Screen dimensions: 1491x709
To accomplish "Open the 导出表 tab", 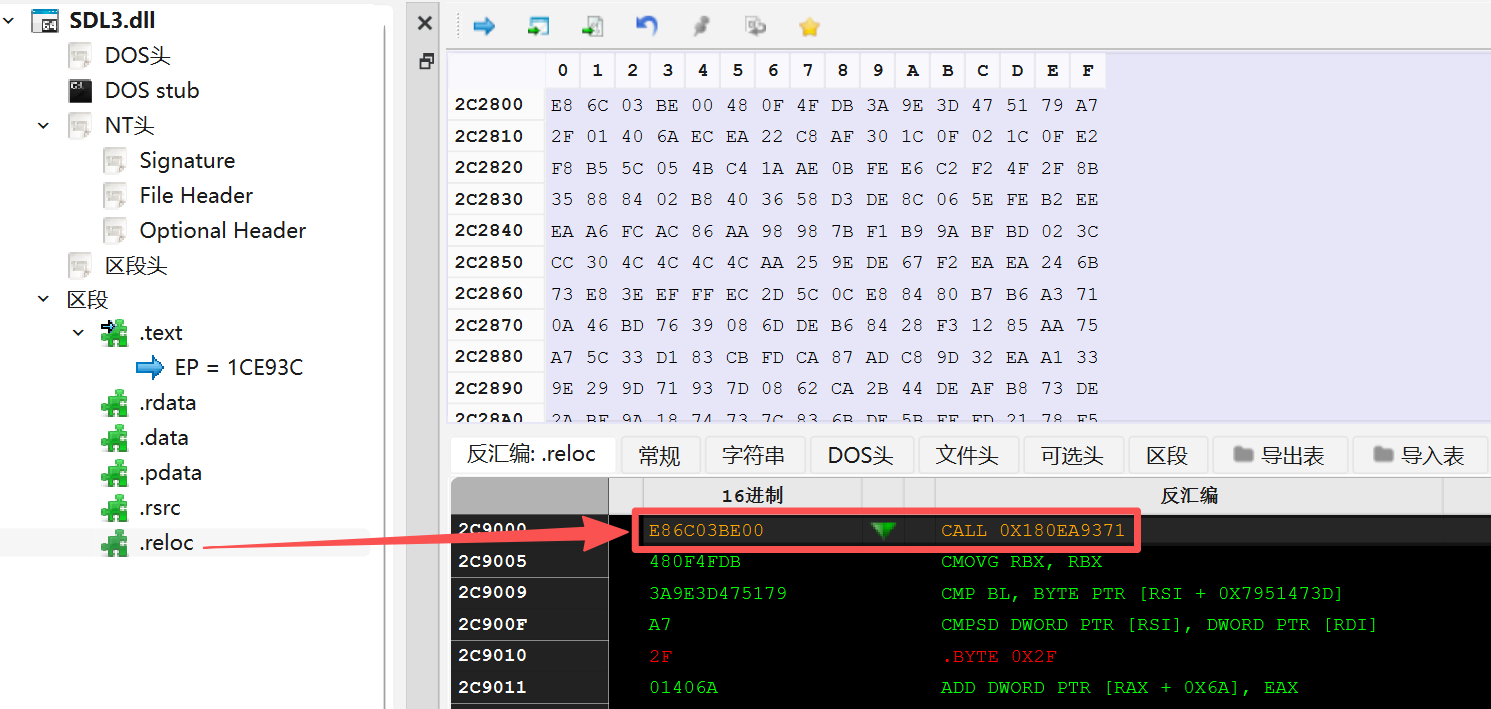I will [1280, 456].
